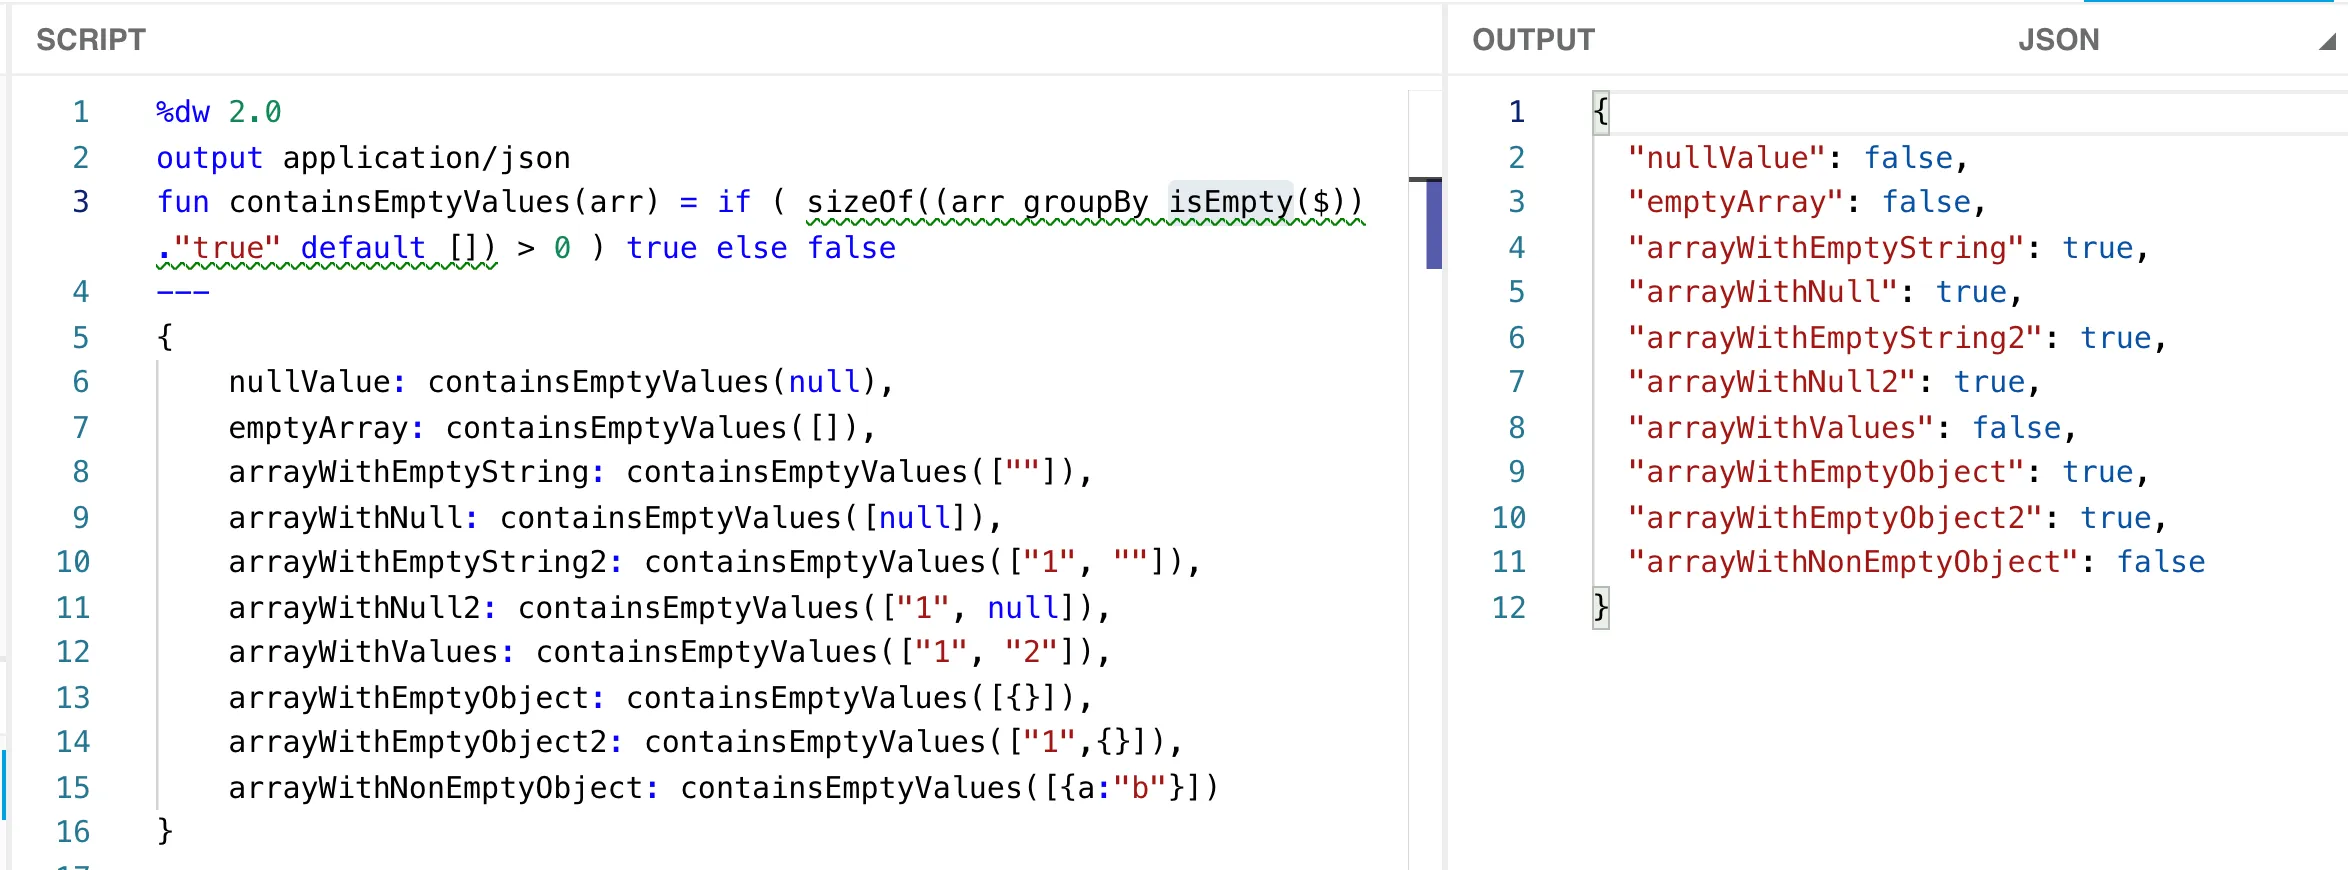Image resolution: width=2348 pixels, height=870 pixels.
Task: Click 'nullValue: containsEmptyValues(null)' script line
Action: pyautogui.click(x=561, y=382)
